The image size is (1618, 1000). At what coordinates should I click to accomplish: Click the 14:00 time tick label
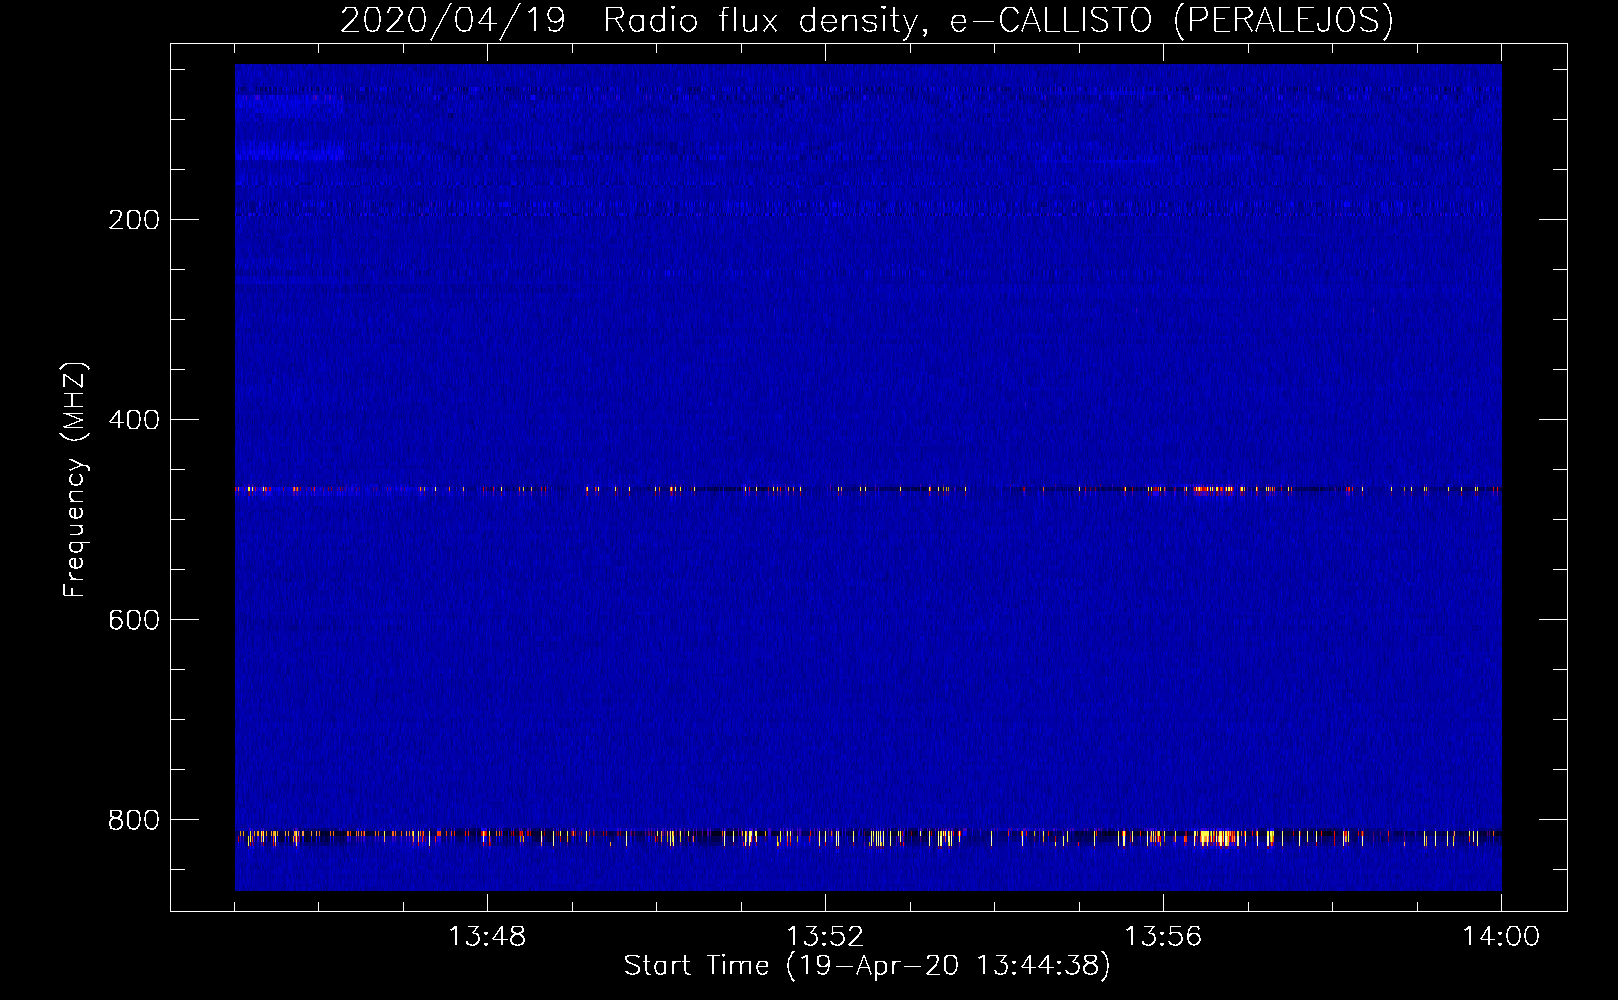[1501, 937]
